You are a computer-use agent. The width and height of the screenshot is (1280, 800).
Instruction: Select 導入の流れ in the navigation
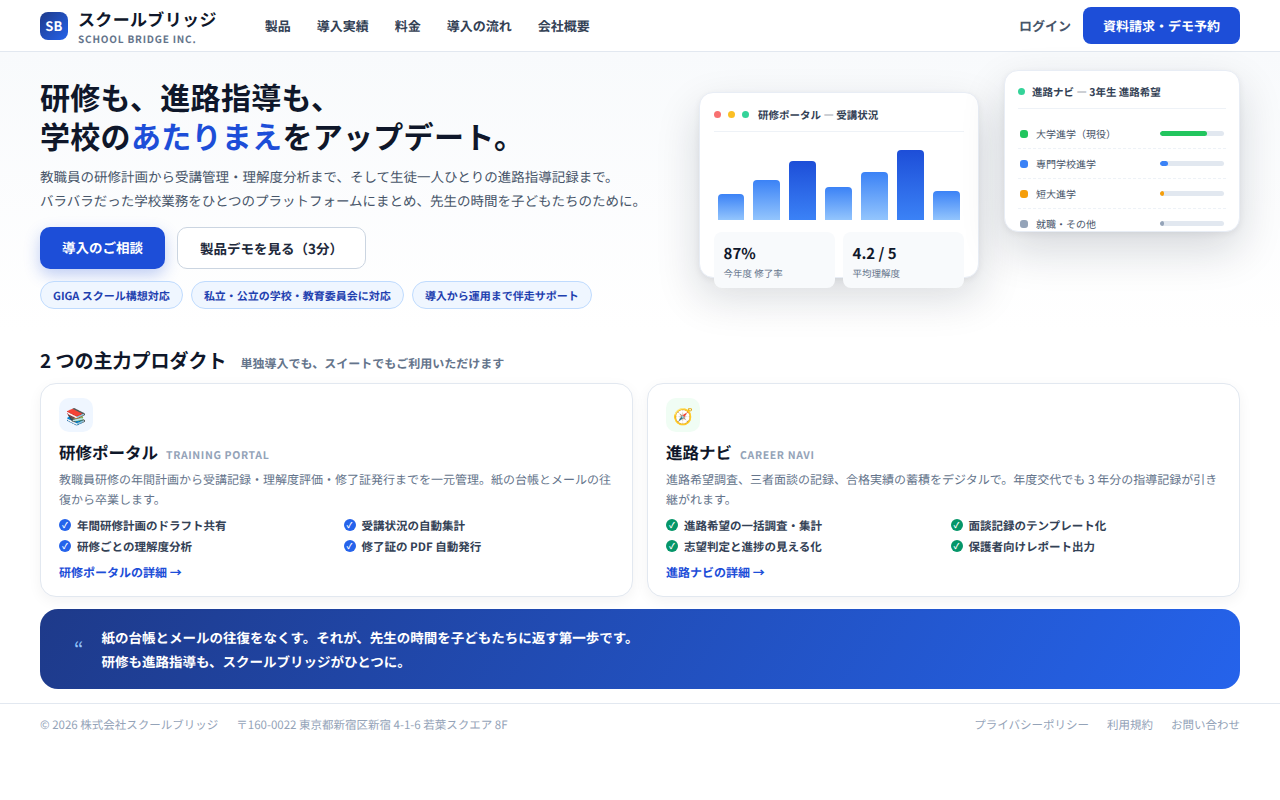(479, 26)
